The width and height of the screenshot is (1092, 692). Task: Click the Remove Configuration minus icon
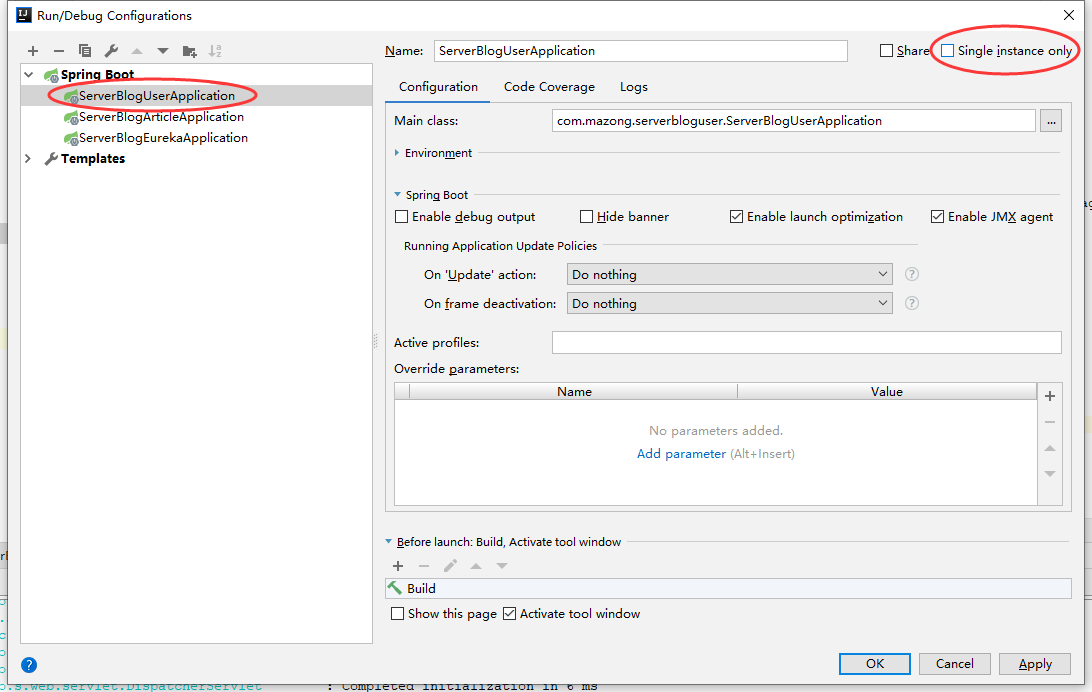pyautogui.click(x=59, y=51)
